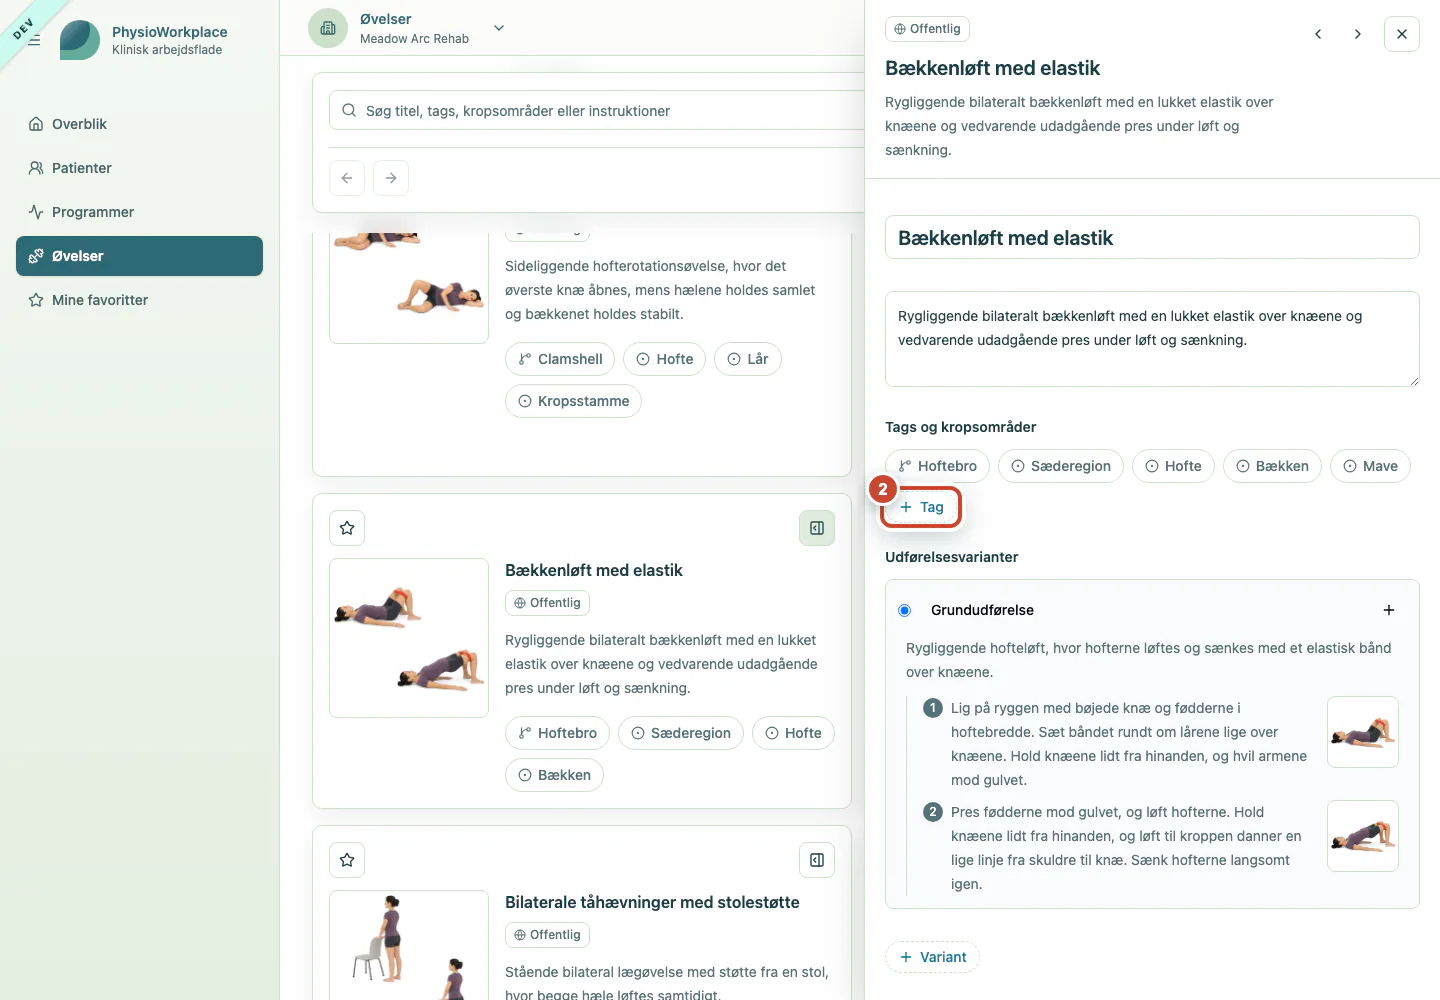Image resolution: width=1440 pixels, height=1000 pixels.
Task: Select Bækken chip in detail panel
Action: coord(1272,466)
